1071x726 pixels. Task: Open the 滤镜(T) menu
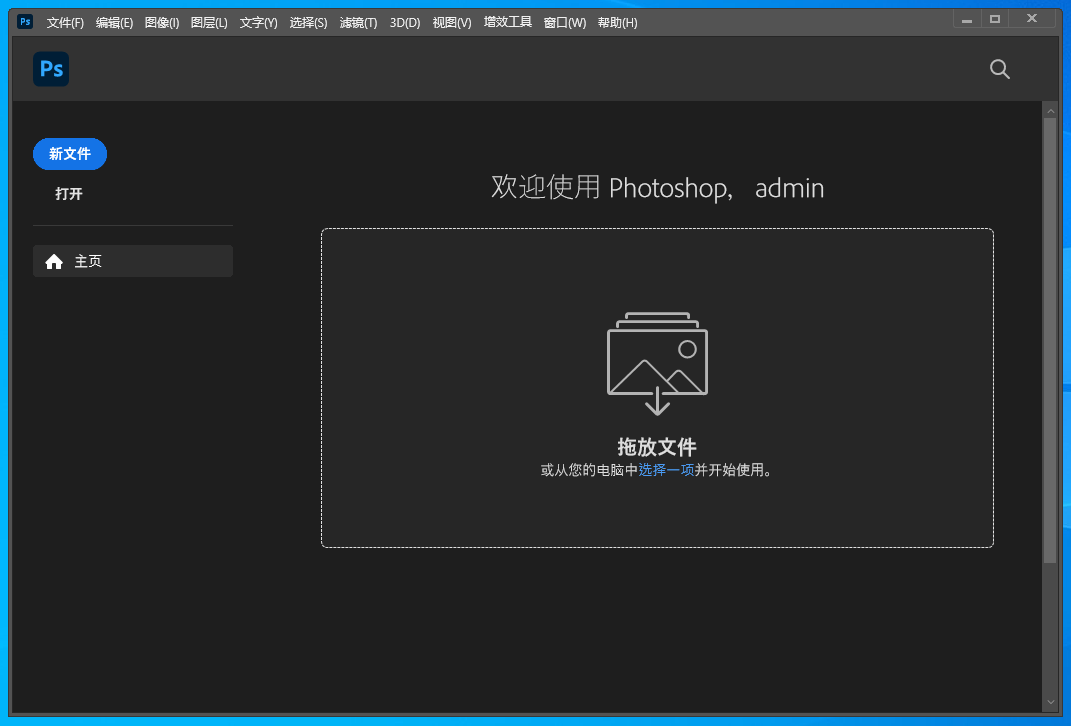(x=358, y=22)
